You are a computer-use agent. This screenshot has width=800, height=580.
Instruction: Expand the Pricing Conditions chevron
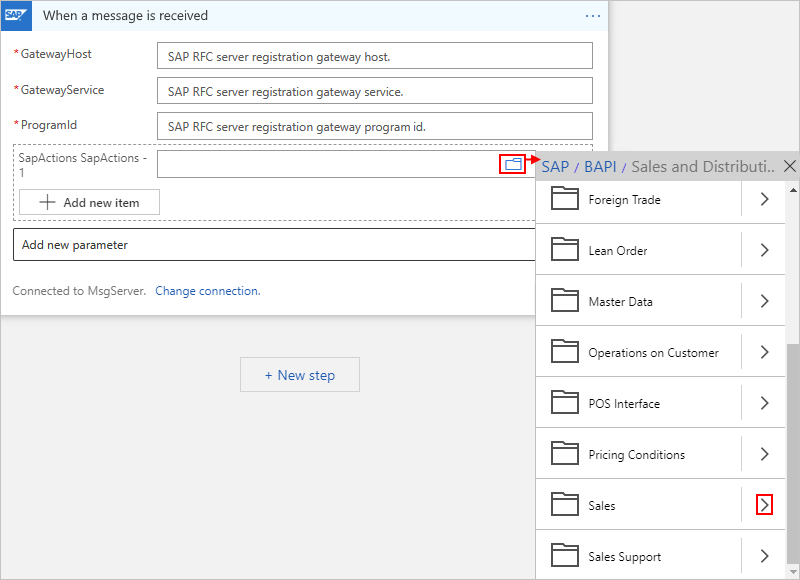tap(764, 455)
